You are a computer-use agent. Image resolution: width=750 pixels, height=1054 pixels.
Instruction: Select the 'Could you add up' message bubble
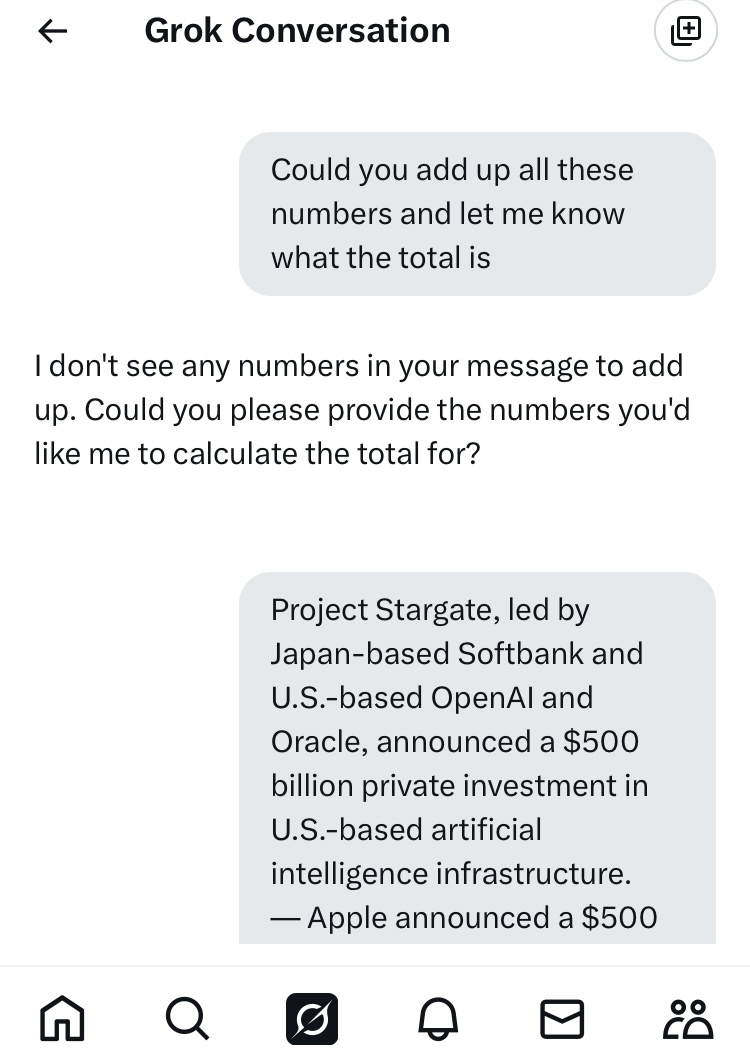point(477,214)
